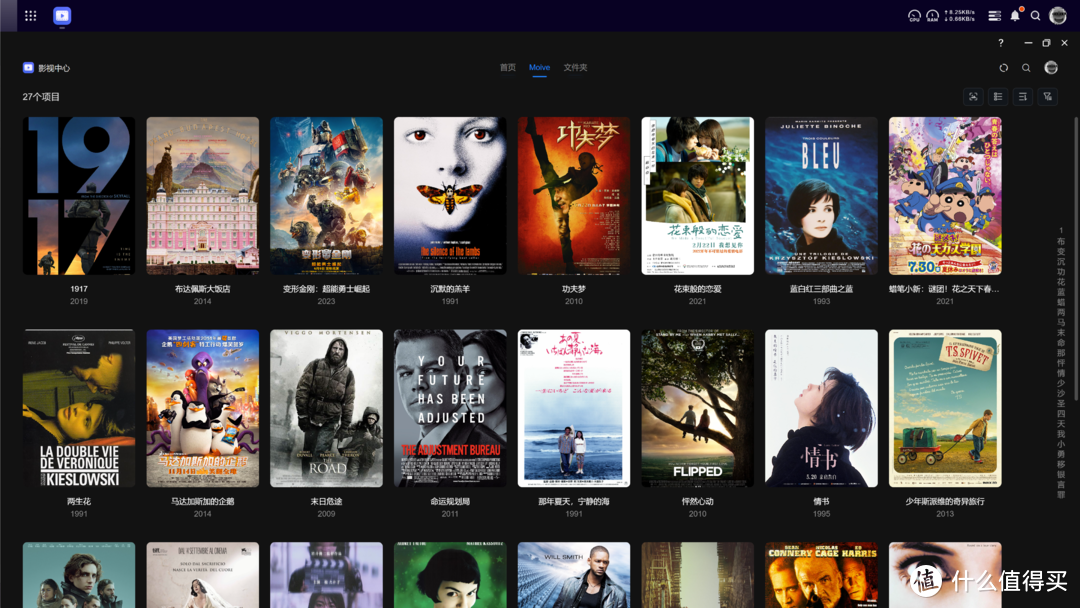Viewport: 1080px width, 608px height.
Task: Open the 末日危途 poster
Action: [x=326, y=408]
